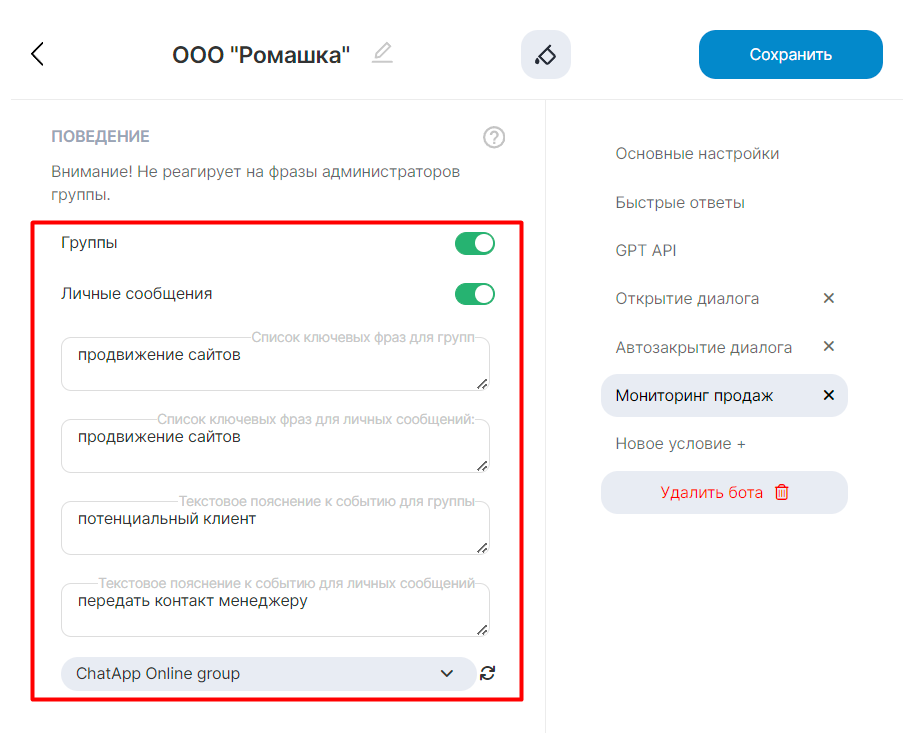Go to the Быстрые ответы section
This screenshot has height=733, width=922.
[x=680, y=203]
